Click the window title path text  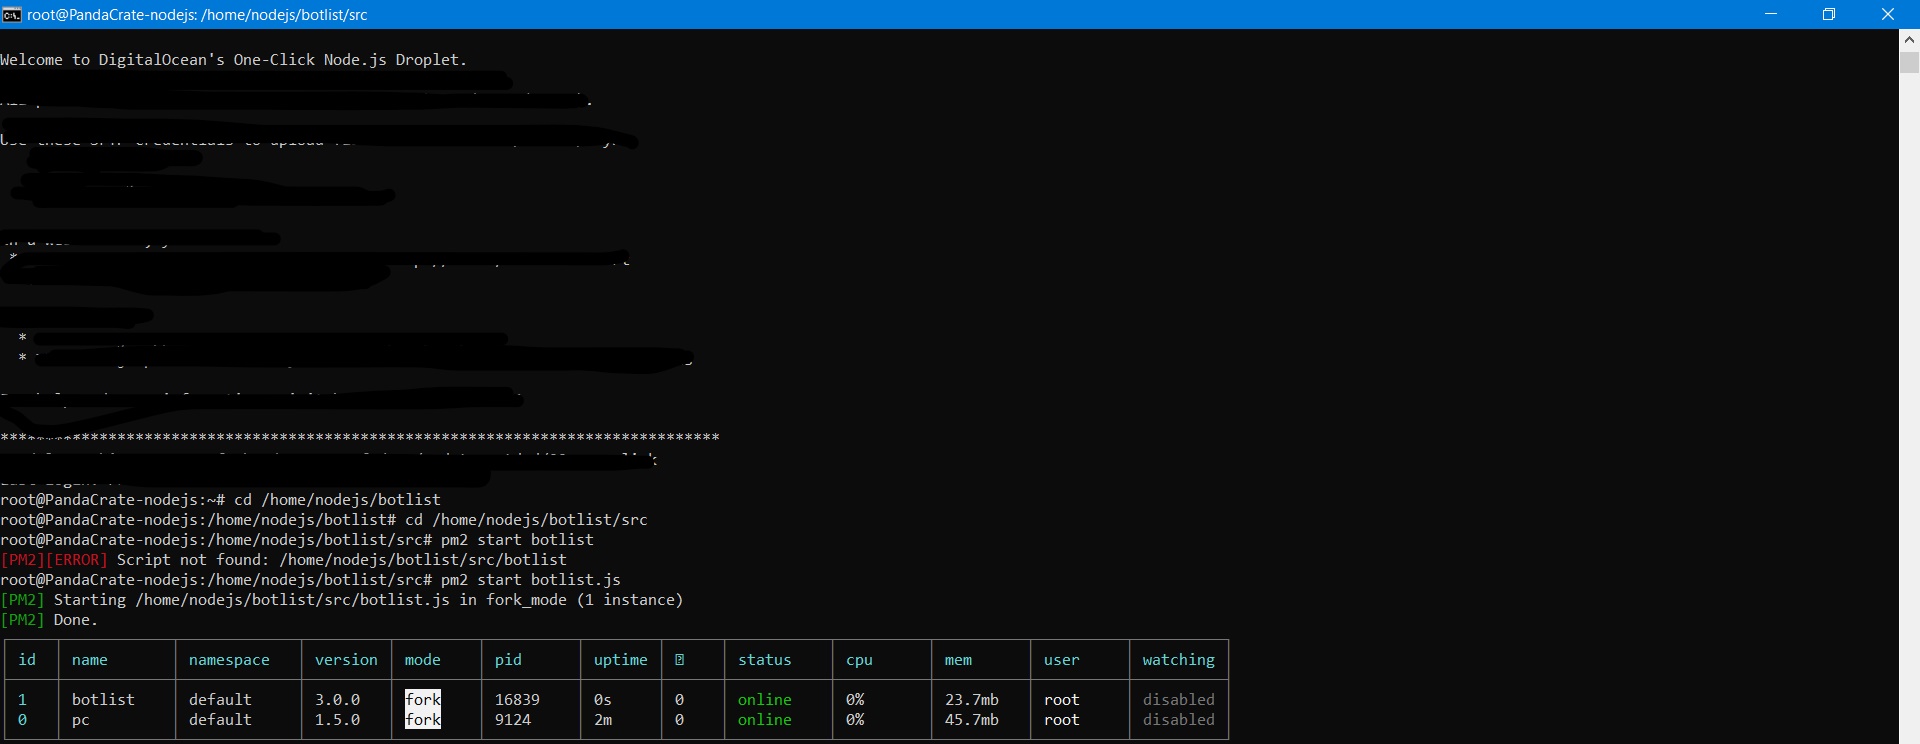tap(198, 15)
